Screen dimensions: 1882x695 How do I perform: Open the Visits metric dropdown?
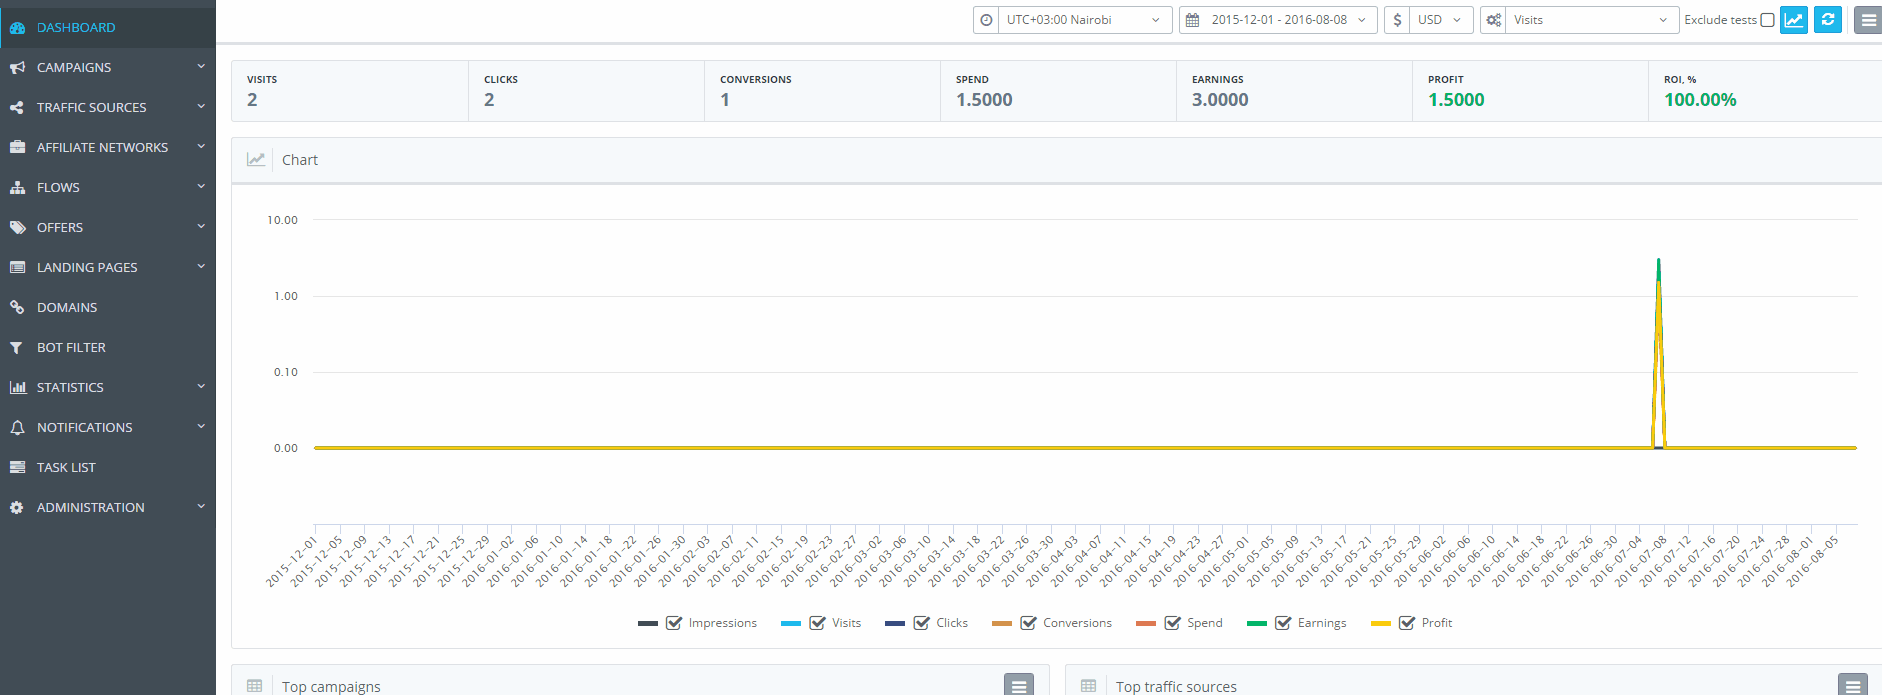[1592, 20]
